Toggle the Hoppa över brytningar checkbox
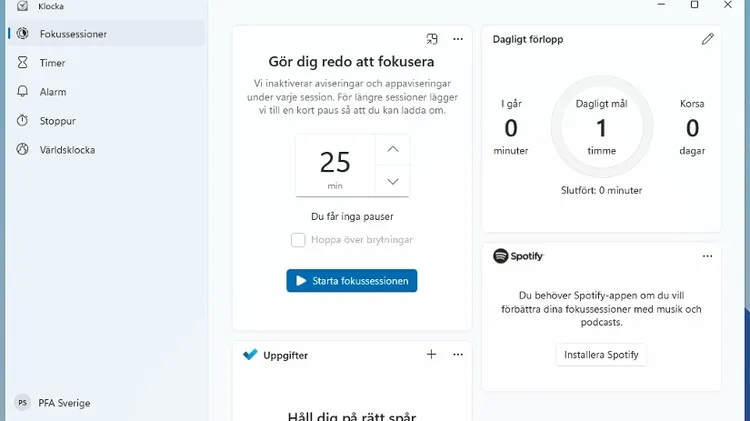This screenshot has height=421, width=750. coord(298,240)
